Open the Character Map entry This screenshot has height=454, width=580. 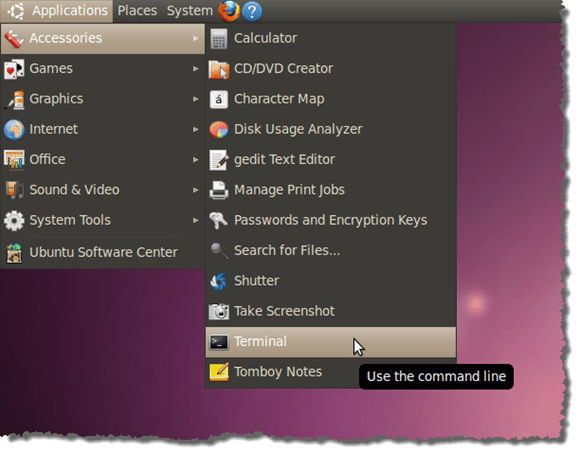click(x=331, y=99)
